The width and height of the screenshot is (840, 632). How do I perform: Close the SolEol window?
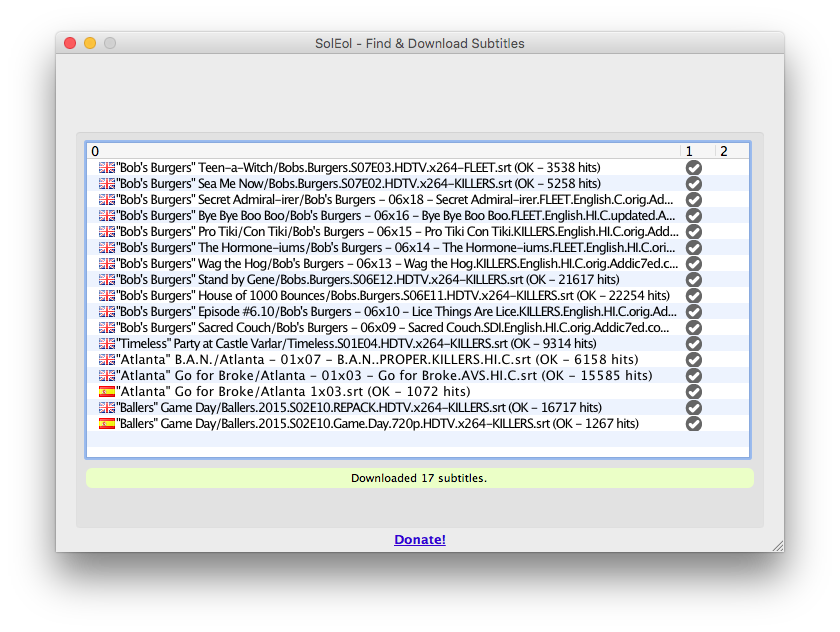point(70,43)
